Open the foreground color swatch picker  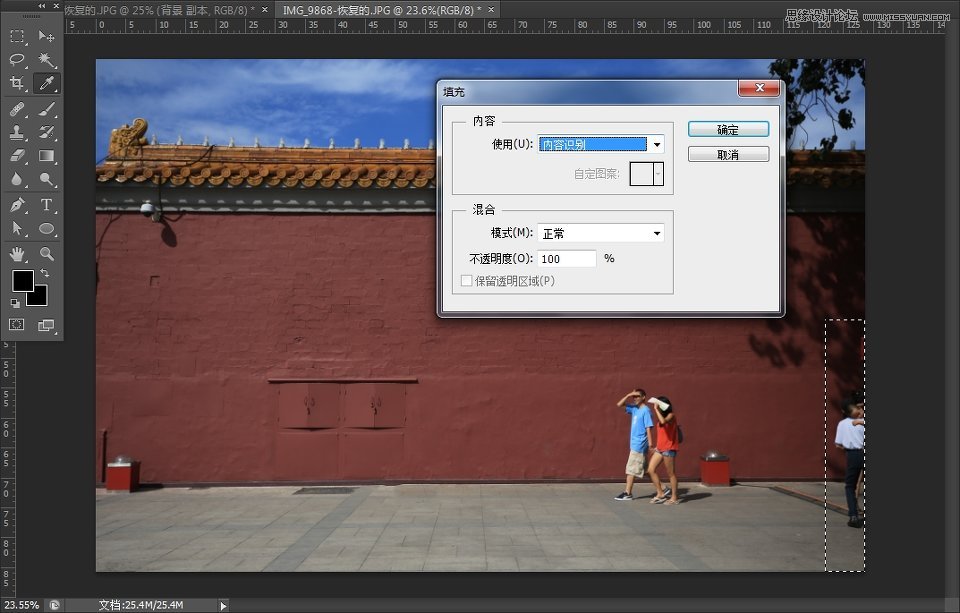pos(23,280)
